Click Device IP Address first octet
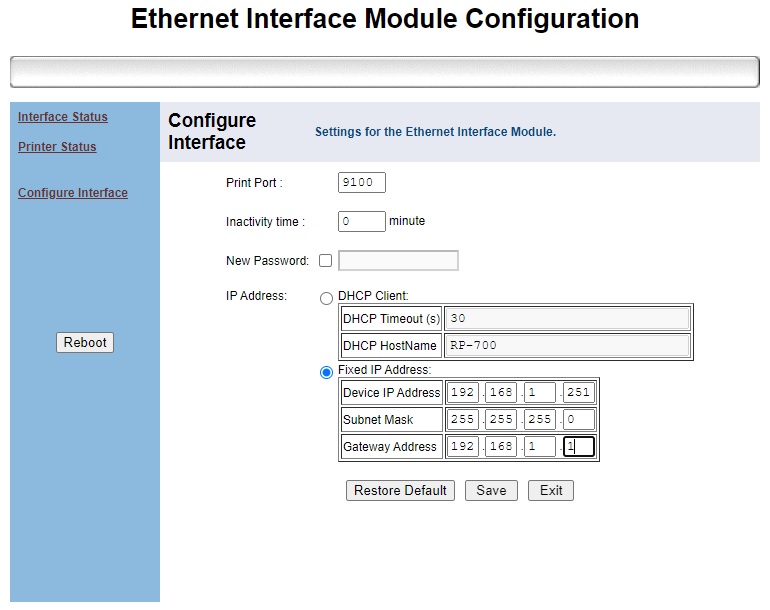Viewport: 770px width, 610px height. tap(462, 393)
